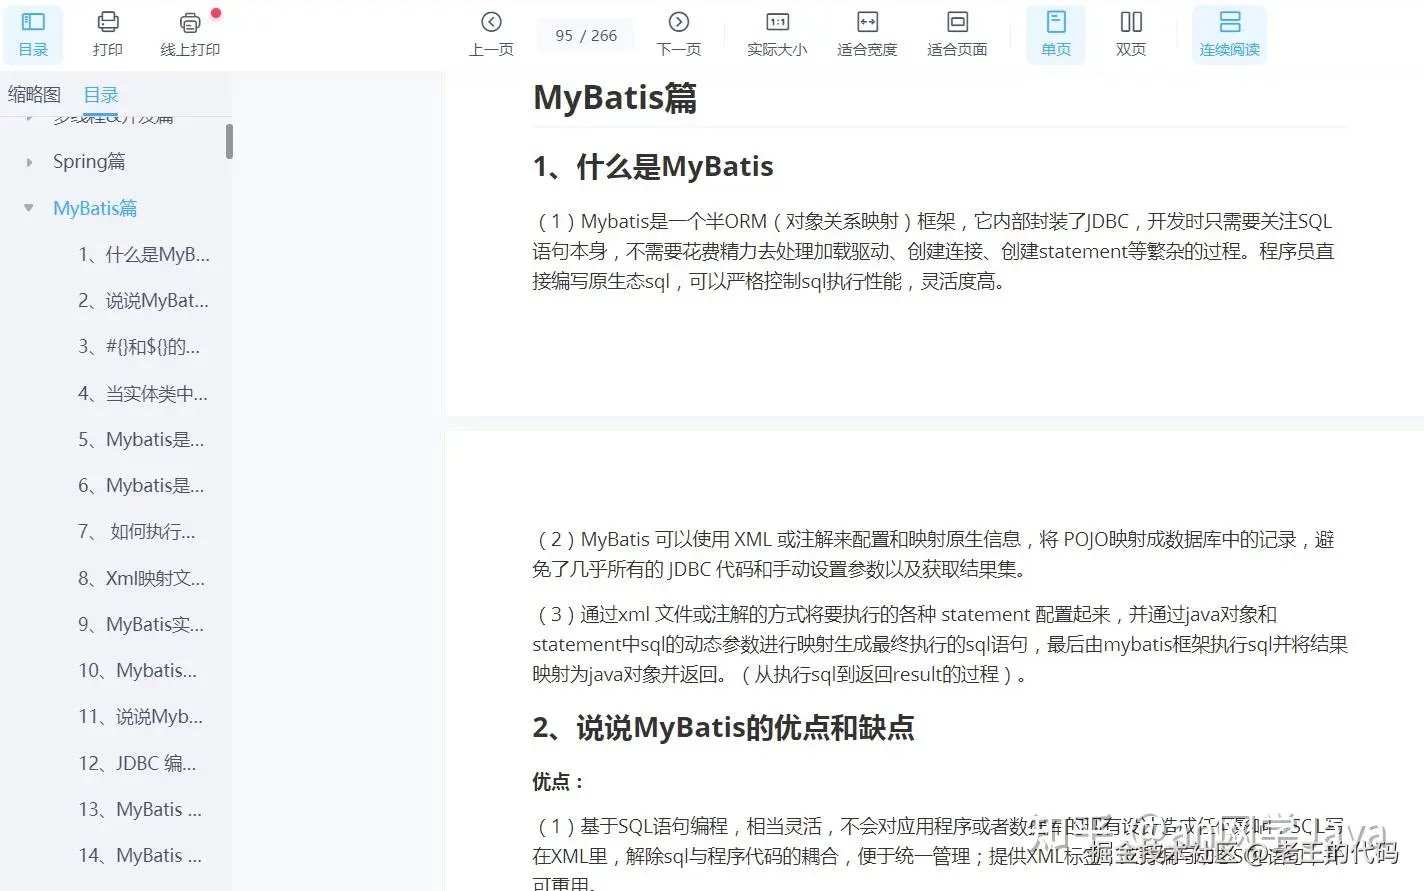Open 线上打印 online print

tap(190, 34)
